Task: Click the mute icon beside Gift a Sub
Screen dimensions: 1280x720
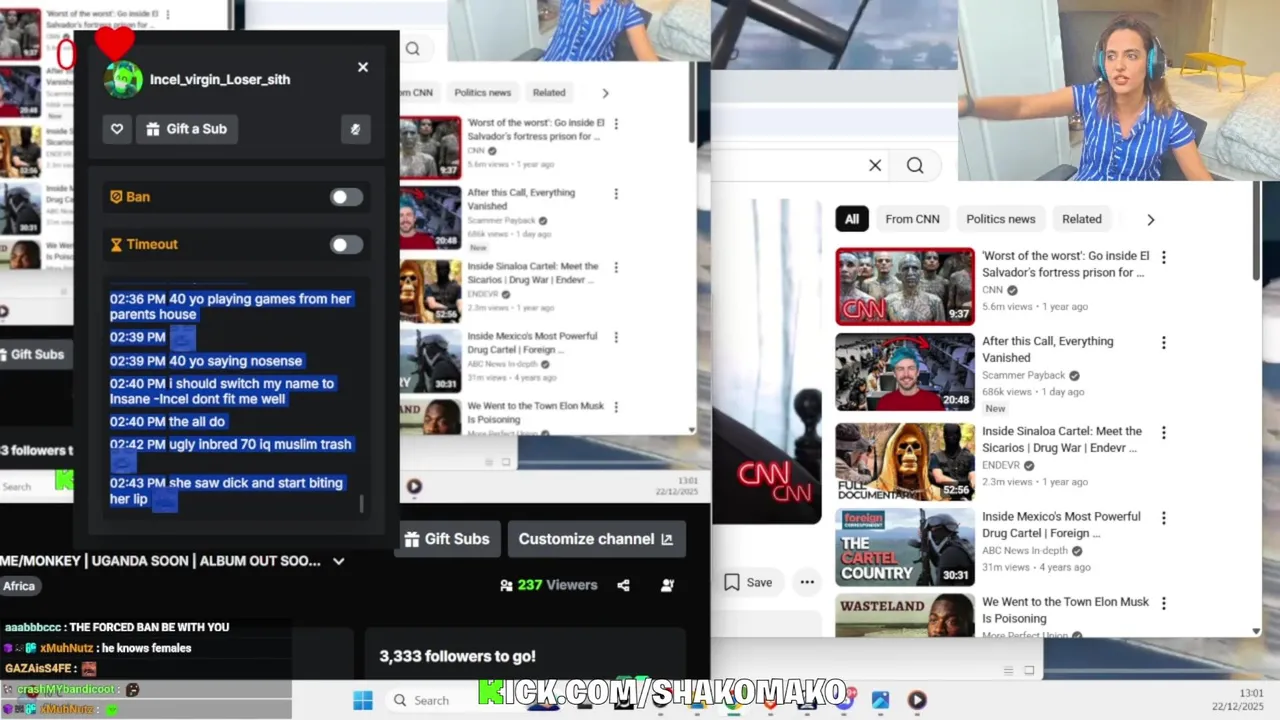Action: click(x=355, y=129)
